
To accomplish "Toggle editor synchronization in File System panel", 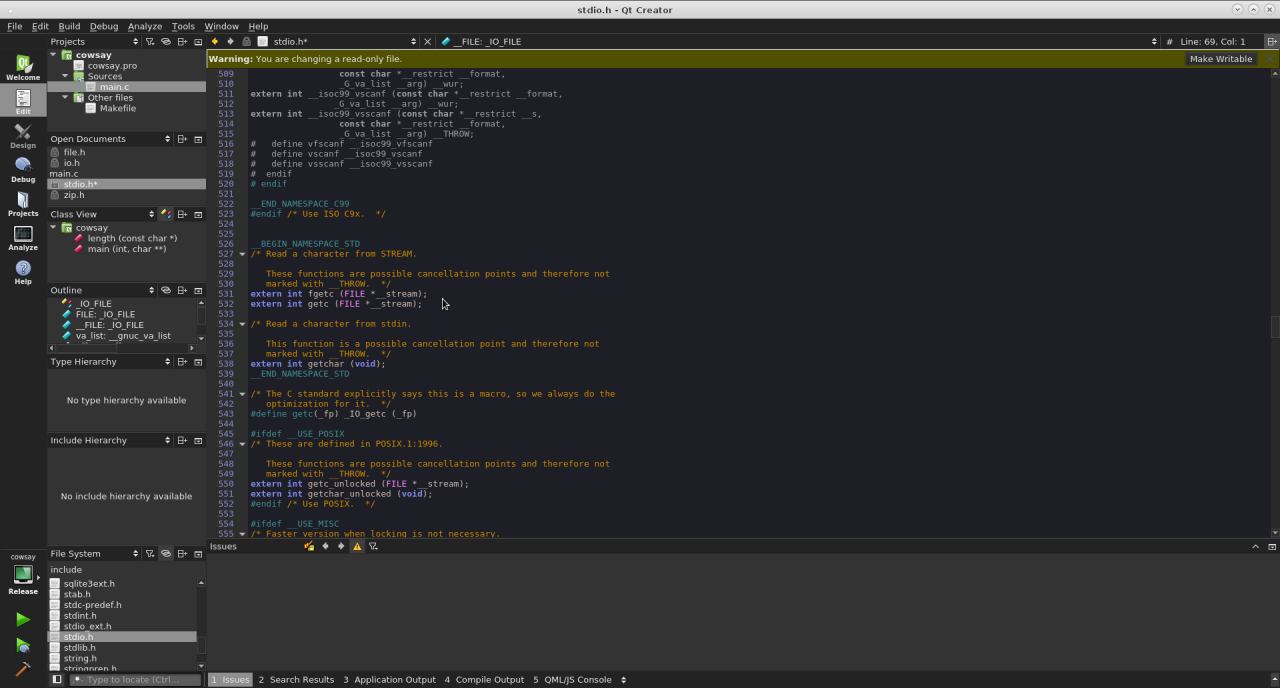I will [166, 554].
